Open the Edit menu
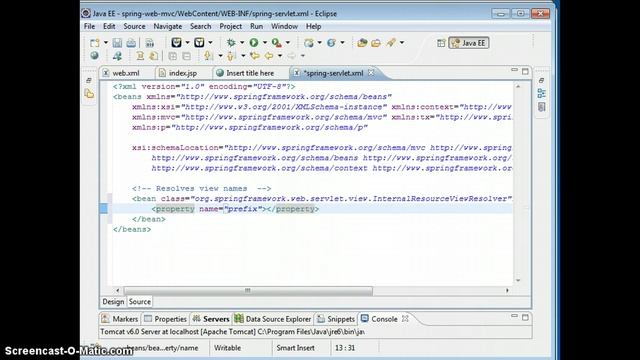This screenshot has width=640, height=360. (109, 26)
